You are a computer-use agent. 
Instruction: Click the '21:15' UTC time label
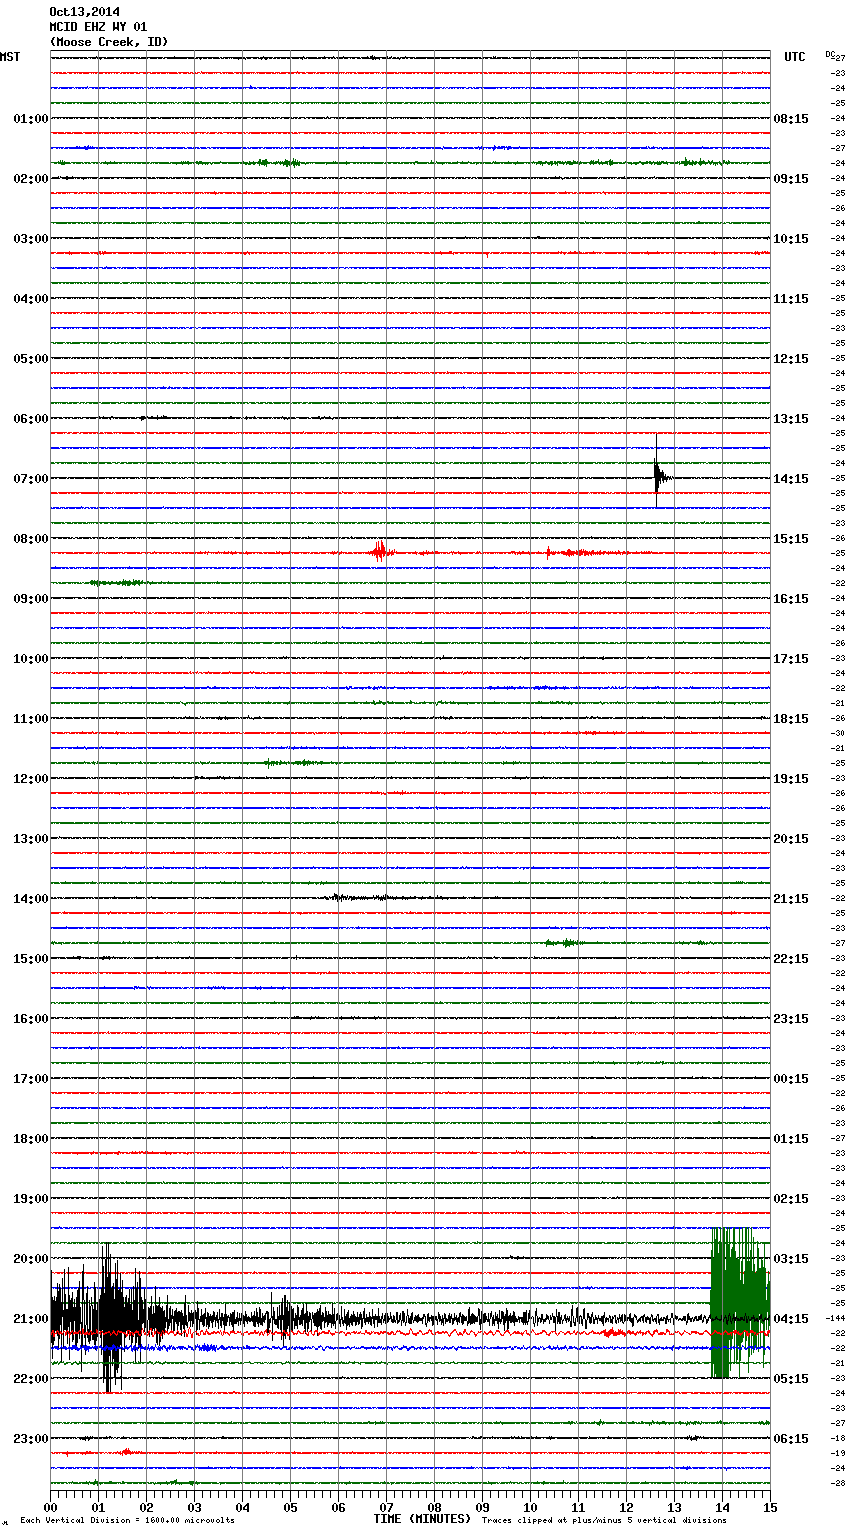(x=791, y=899)
